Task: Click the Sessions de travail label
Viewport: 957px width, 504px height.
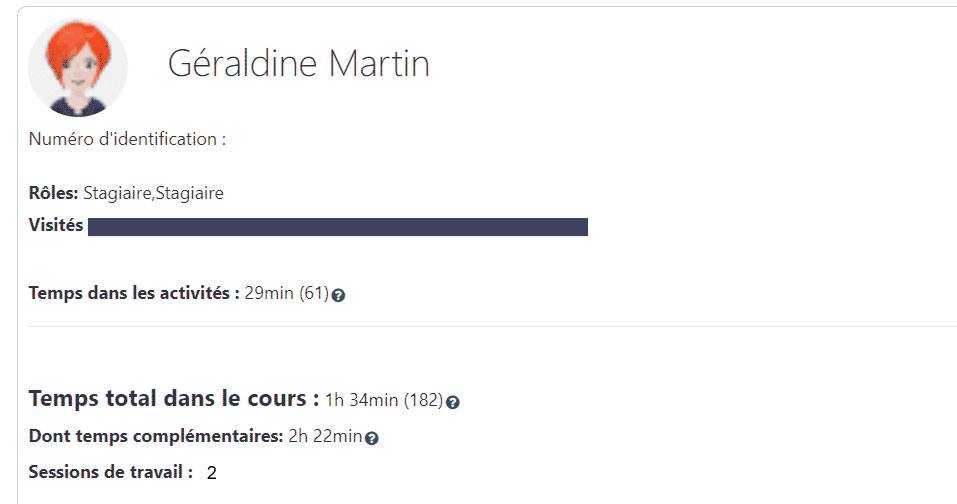Action: (110, 471)
